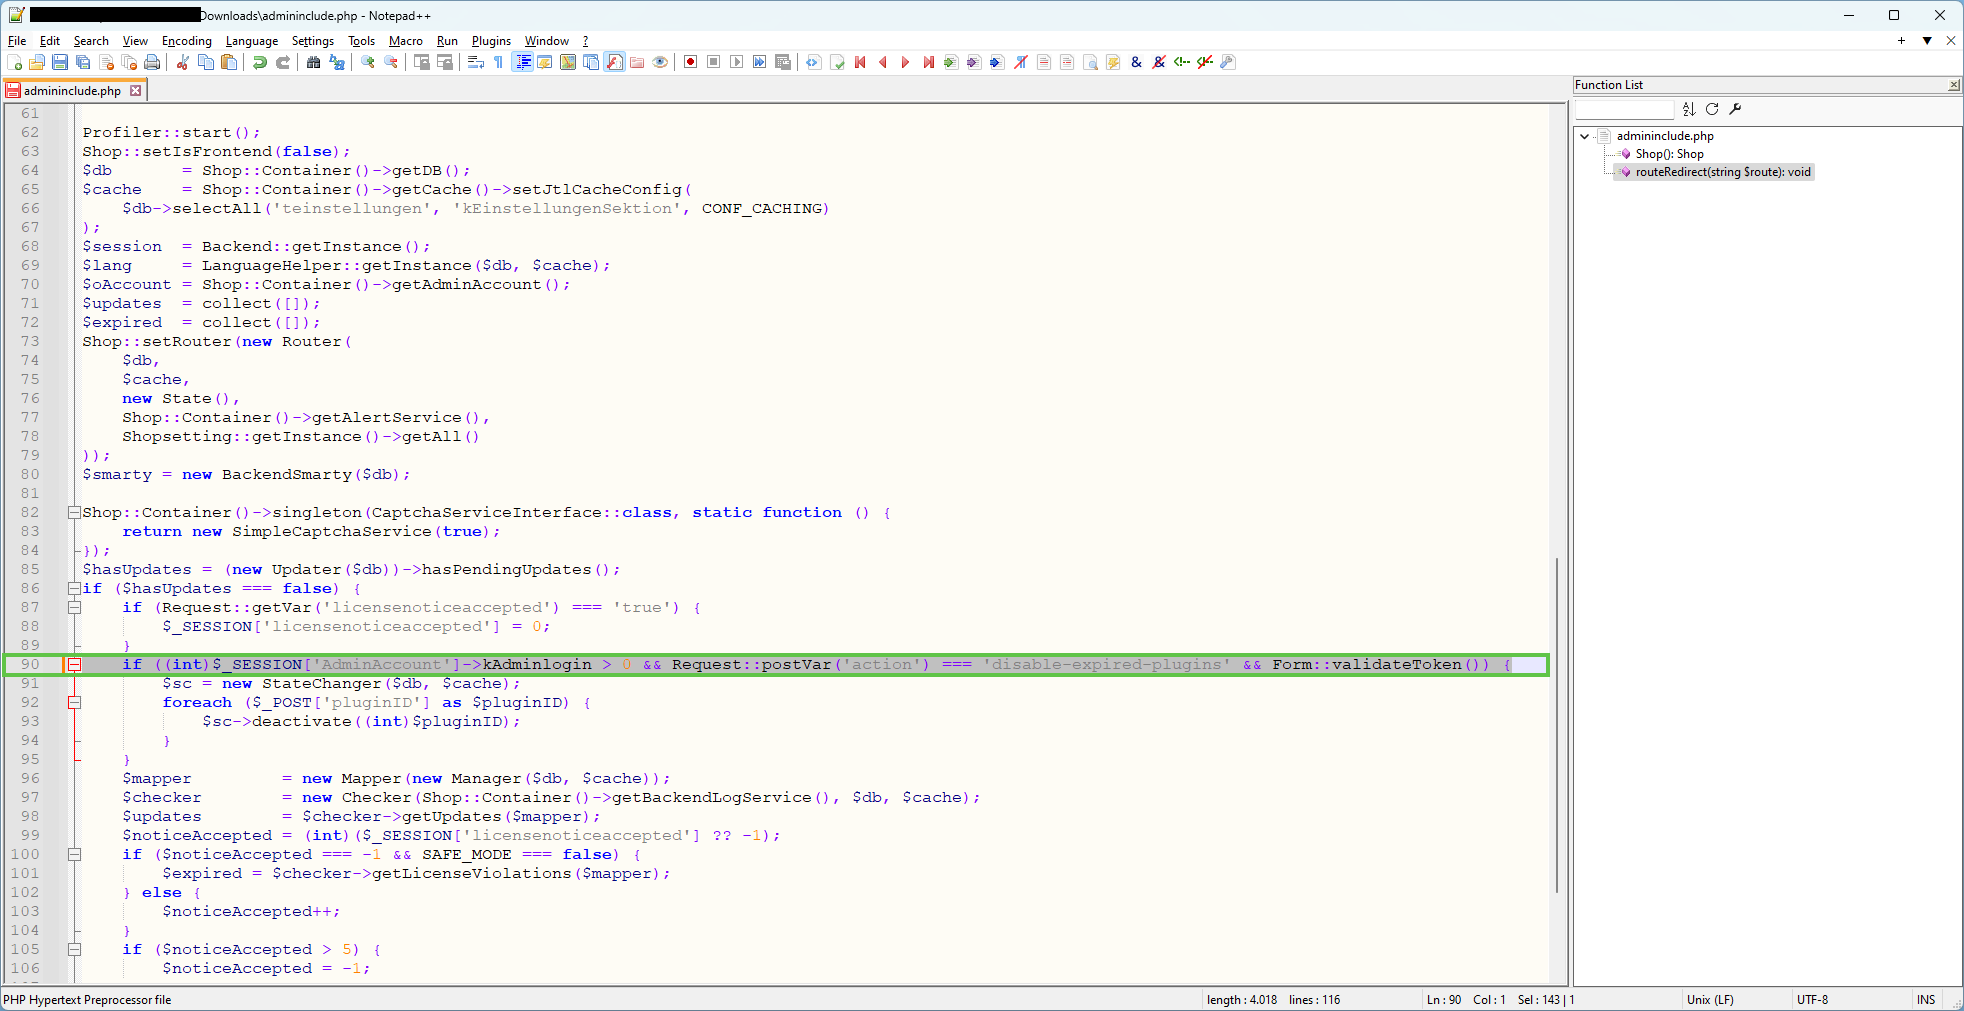
Task: Open the Encoding menu
Action: click(187, 41)
